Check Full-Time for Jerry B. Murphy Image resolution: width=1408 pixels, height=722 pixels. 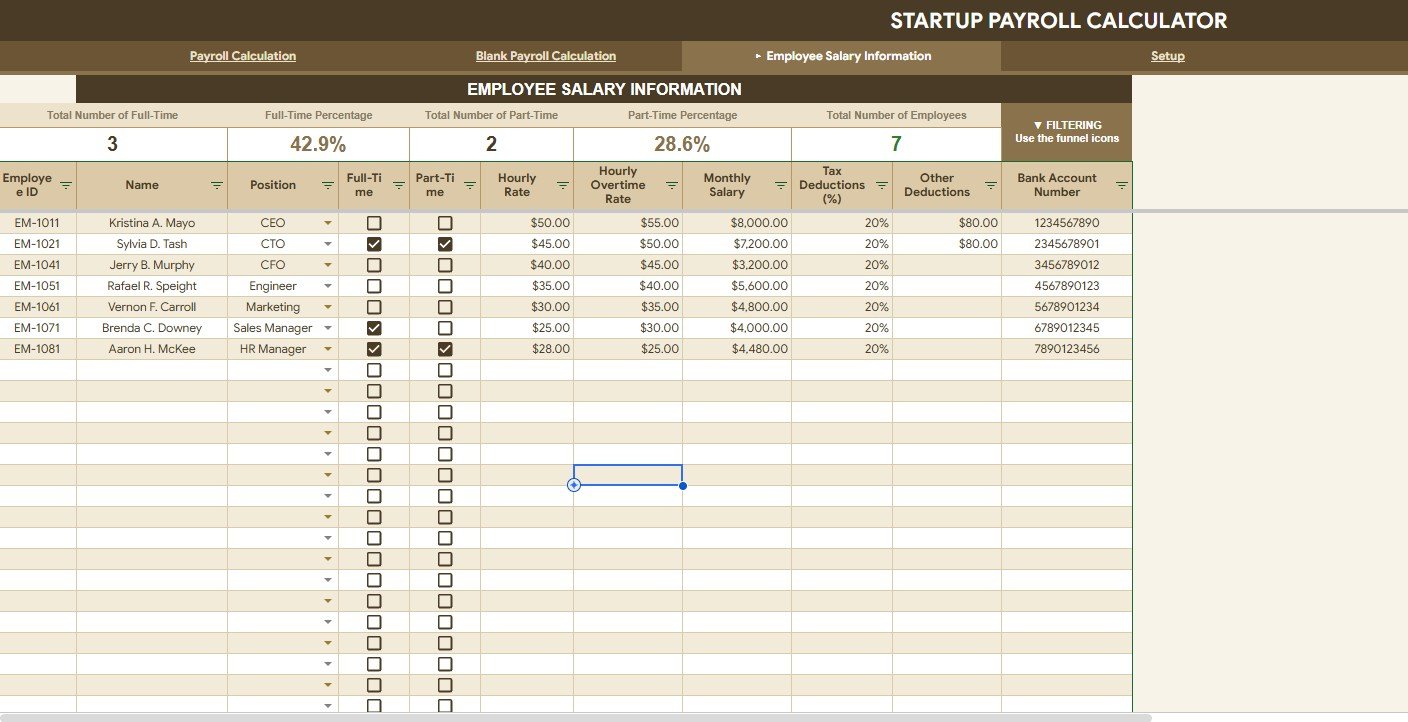tap(374, 265)
